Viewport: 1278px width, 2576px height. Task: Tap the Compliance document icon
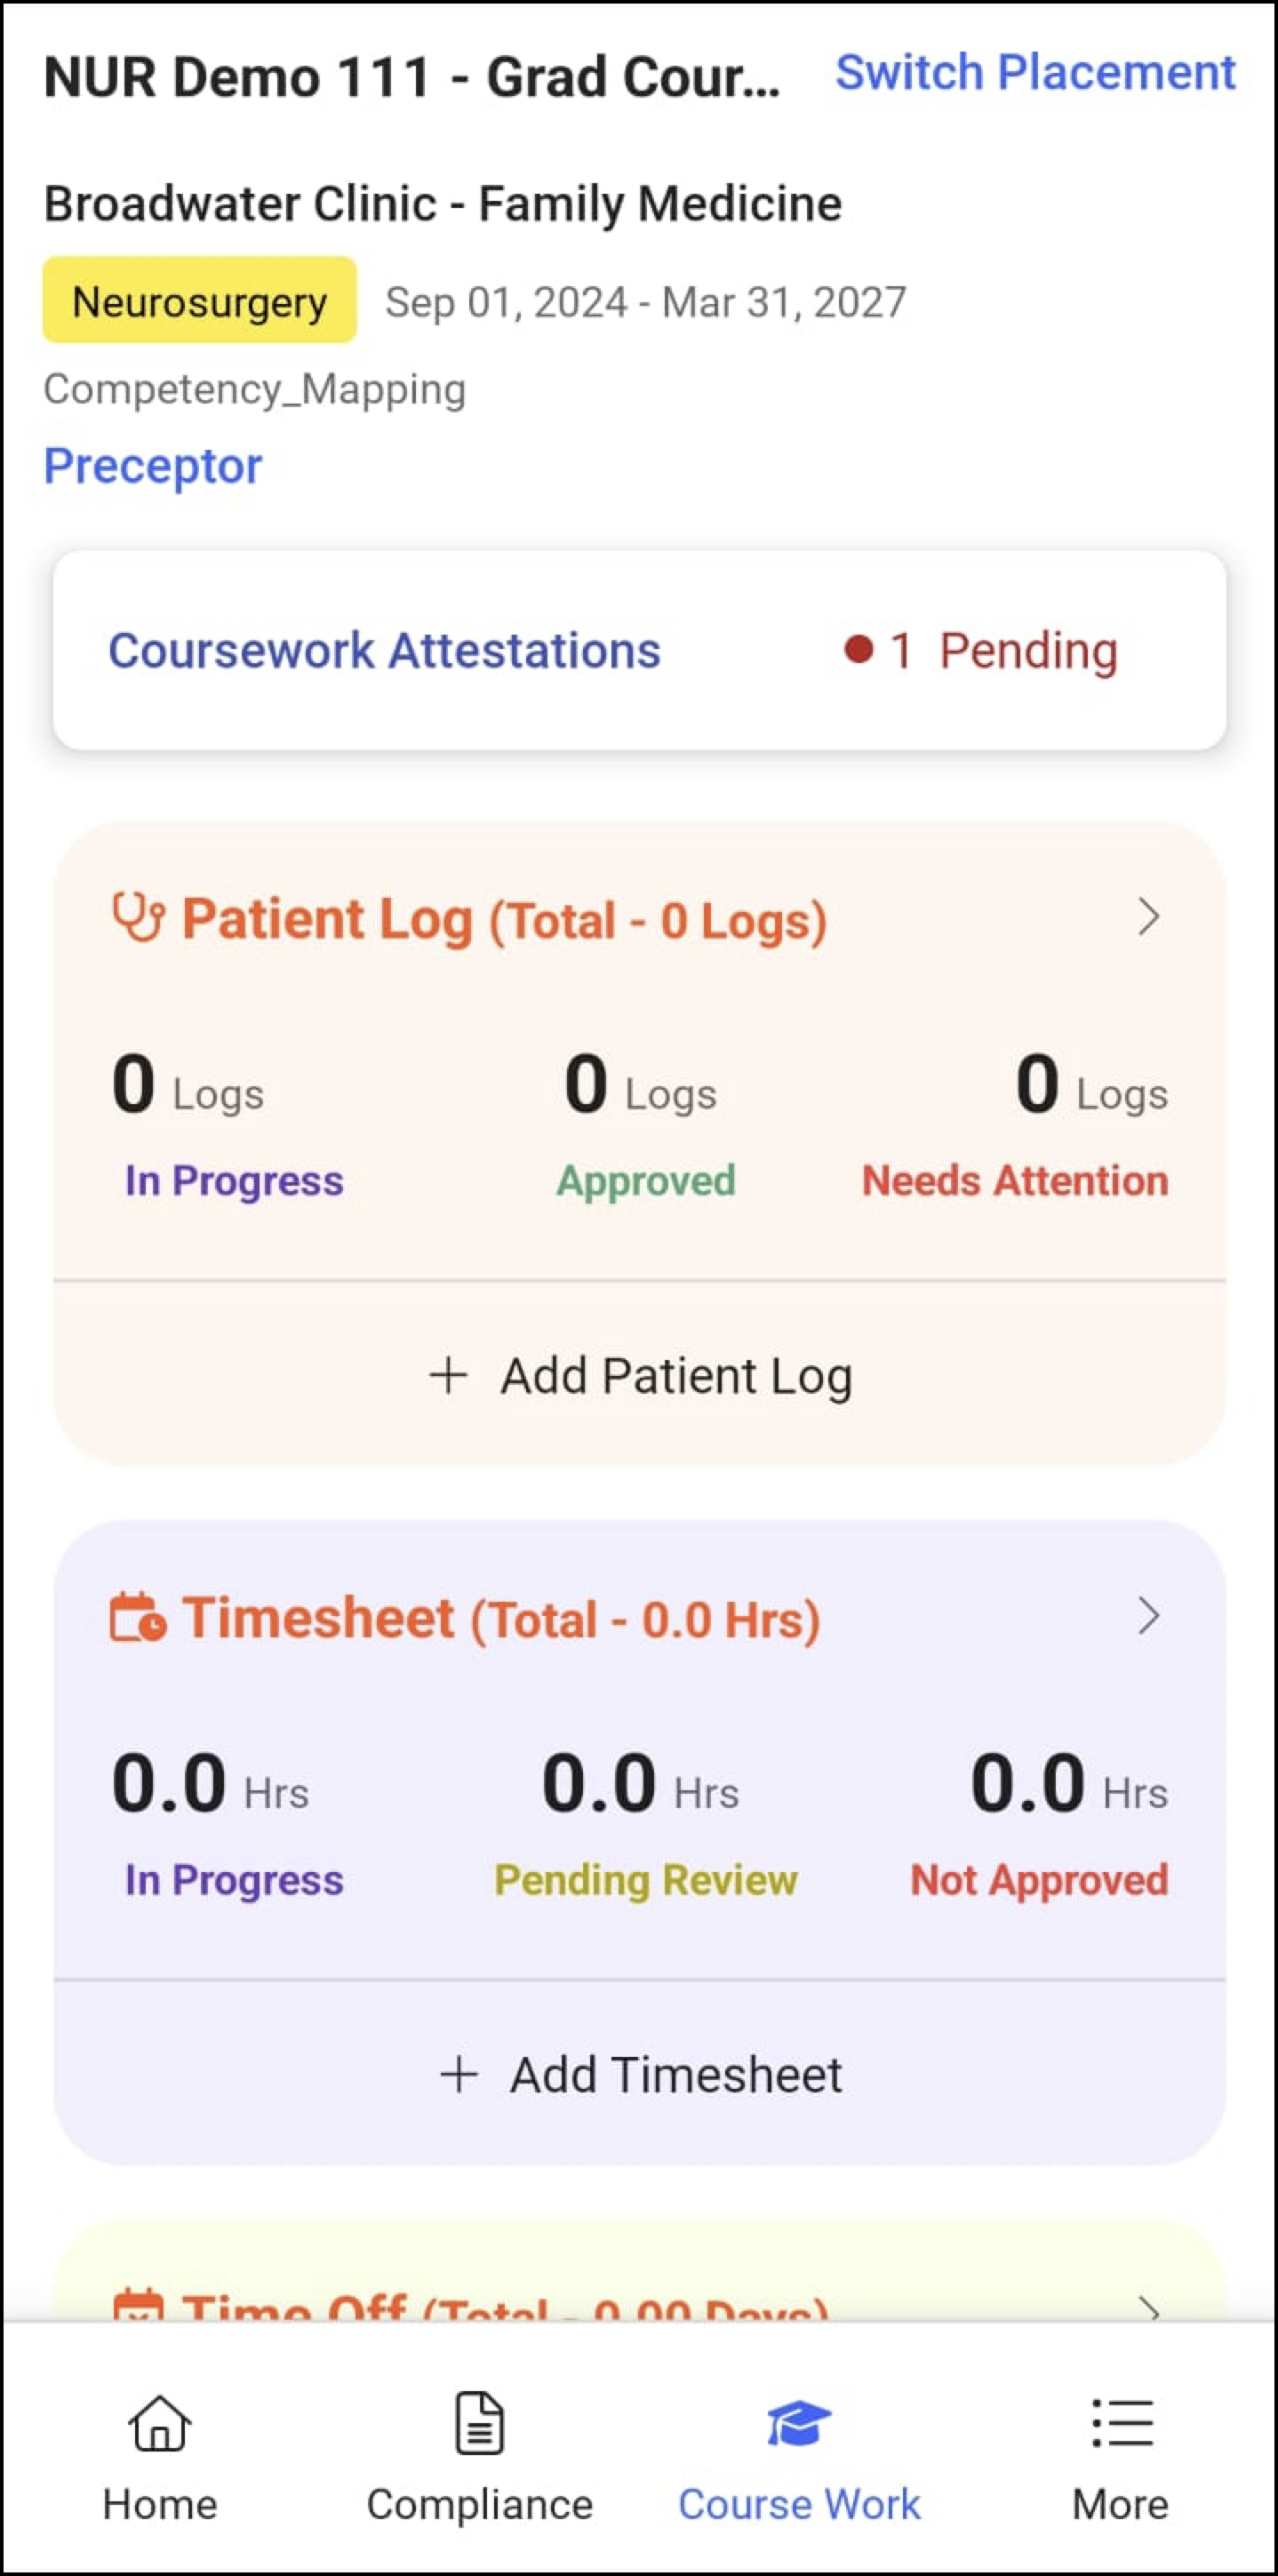click(480, 2423)
